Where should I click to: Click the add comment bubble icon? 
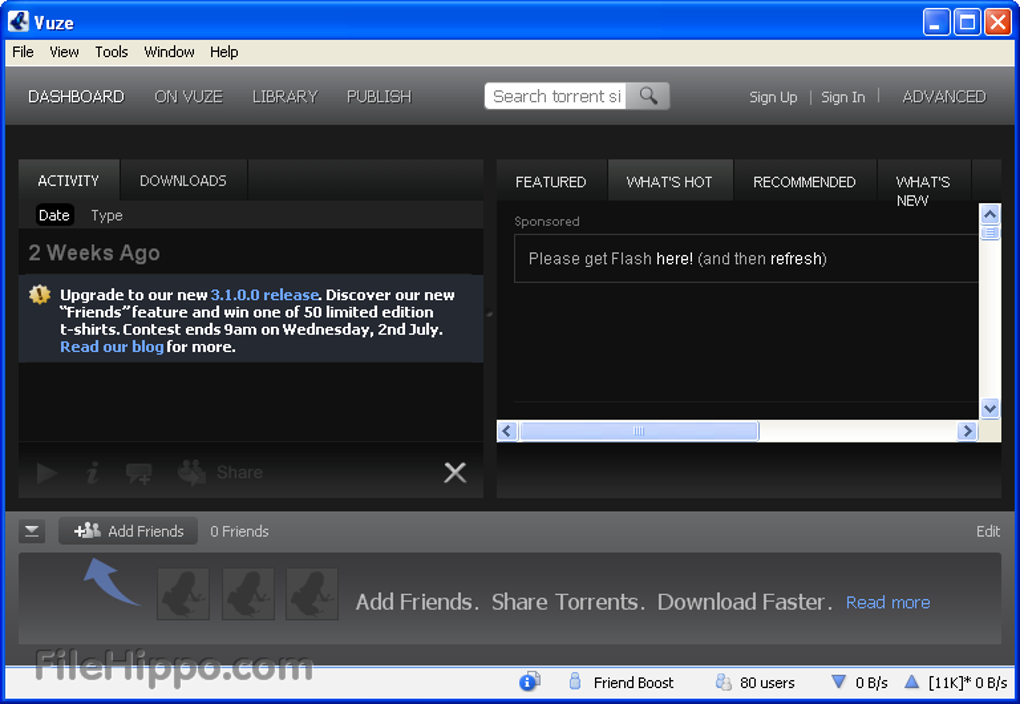tap(139, 474)
